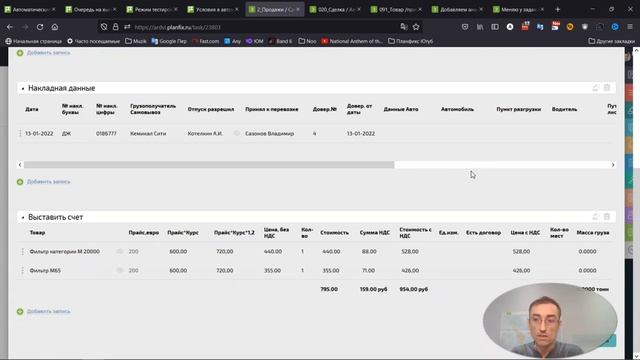Click the translate page icon in address bar
The width and height of the screenshot is (640, 360).
pos(404,27)
